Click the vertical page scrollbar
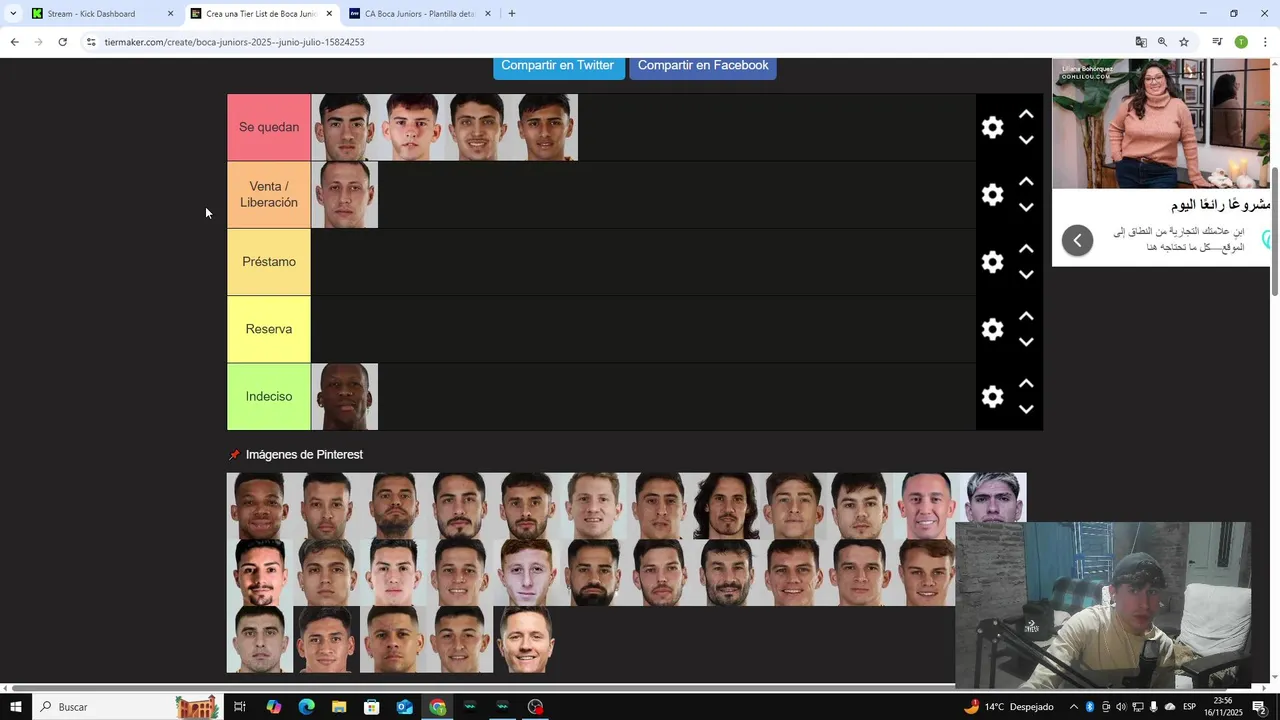This screenshot has width=1280, height=720. tap(1275, 230)
